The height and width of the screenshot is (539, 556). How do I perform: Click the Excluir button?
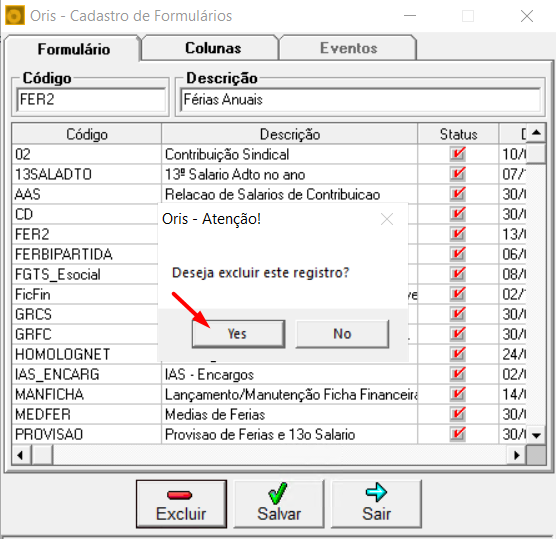click(x=181, y=504)
